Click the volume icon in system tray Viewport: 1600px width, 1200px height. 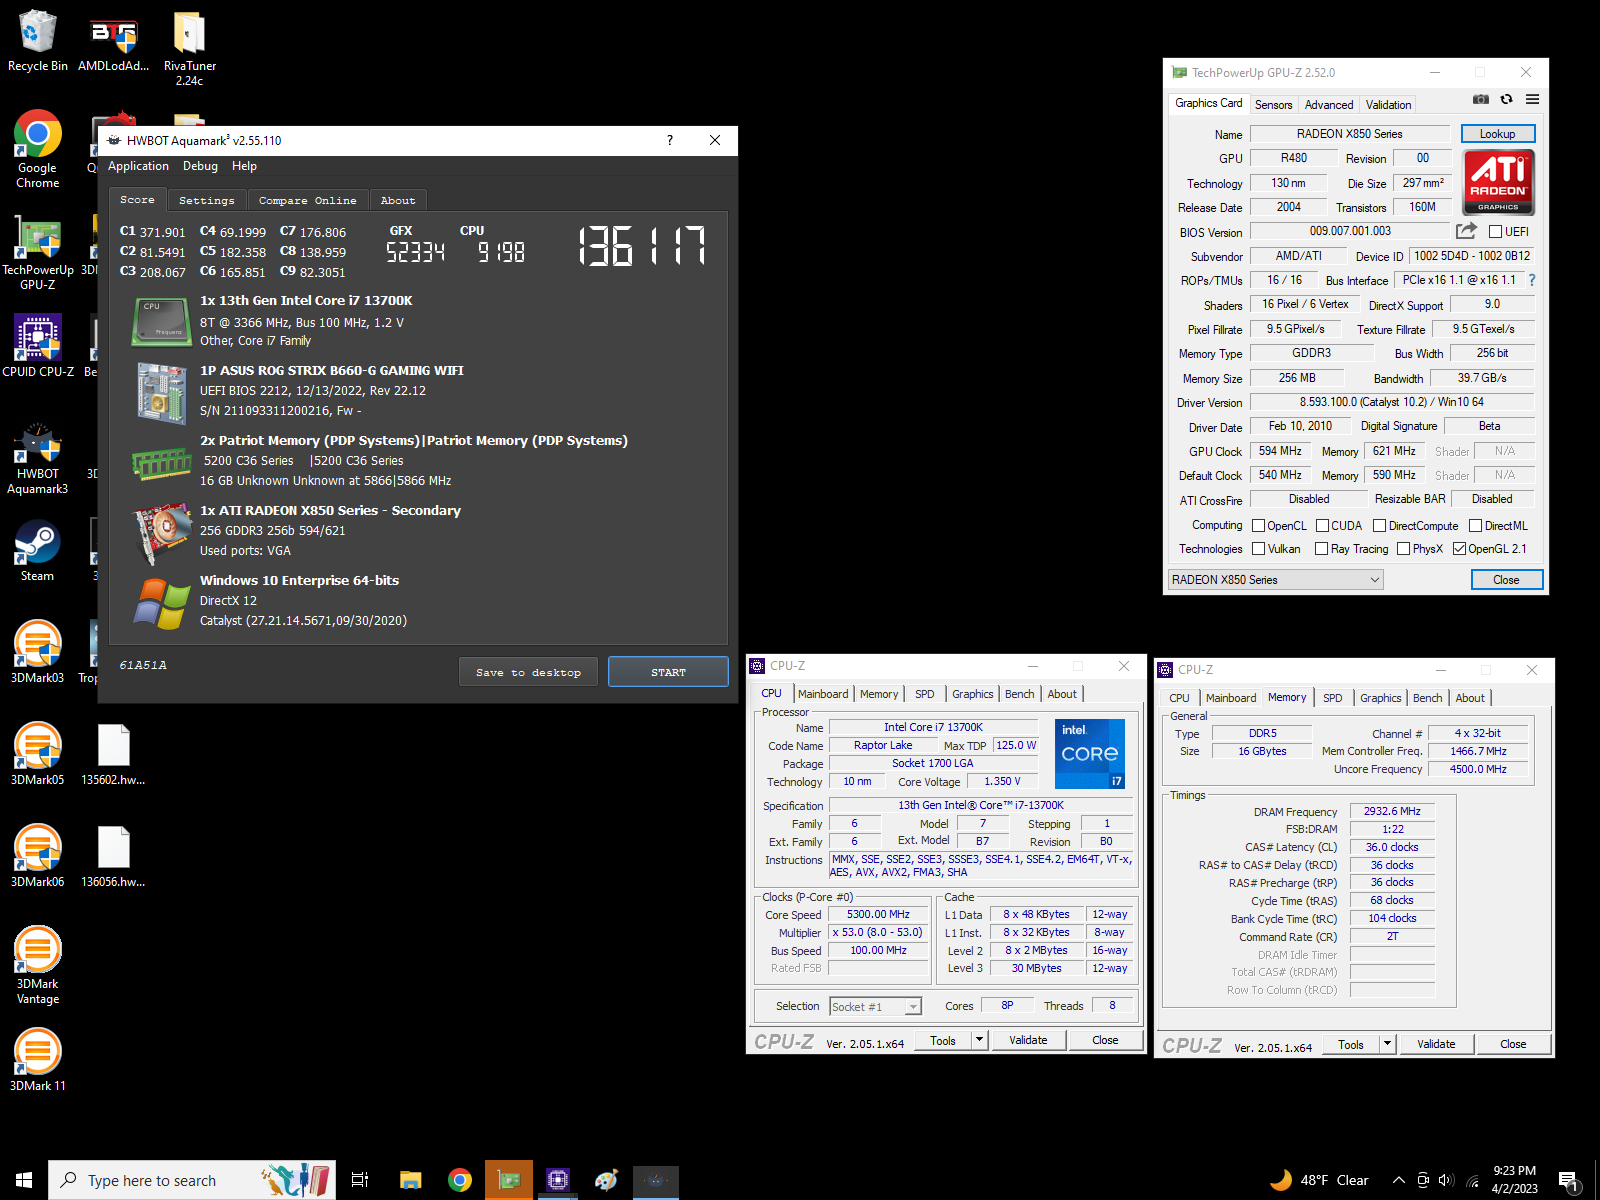click(x=1446, y=1180)
